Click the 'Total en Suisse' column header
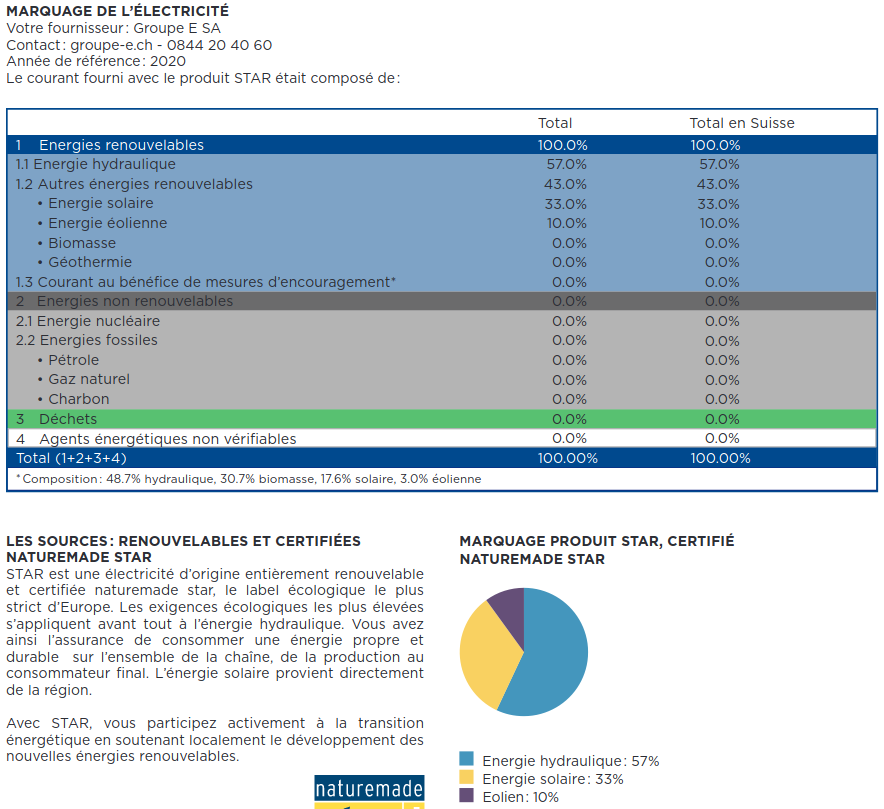 (x=742, y=123)
